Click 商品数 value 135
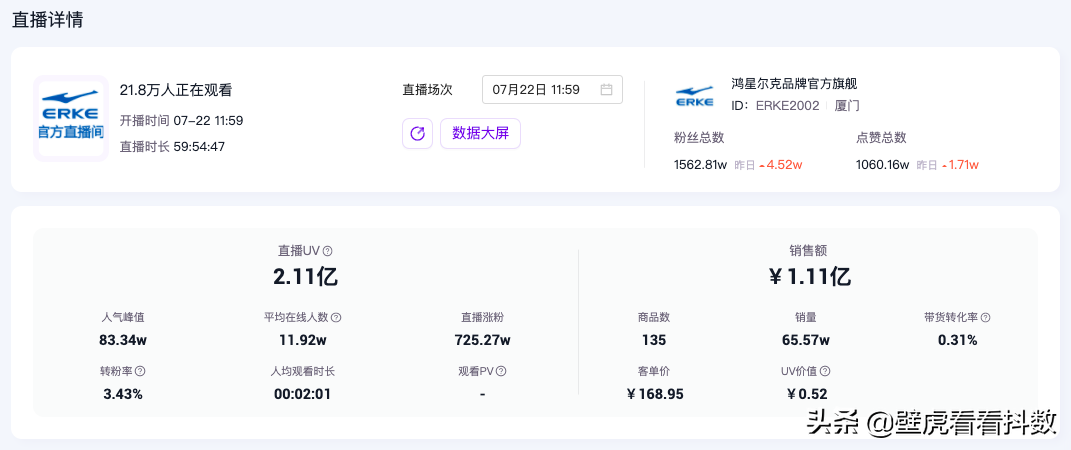The image size is (1071, 450). click(x=654, y=340)
